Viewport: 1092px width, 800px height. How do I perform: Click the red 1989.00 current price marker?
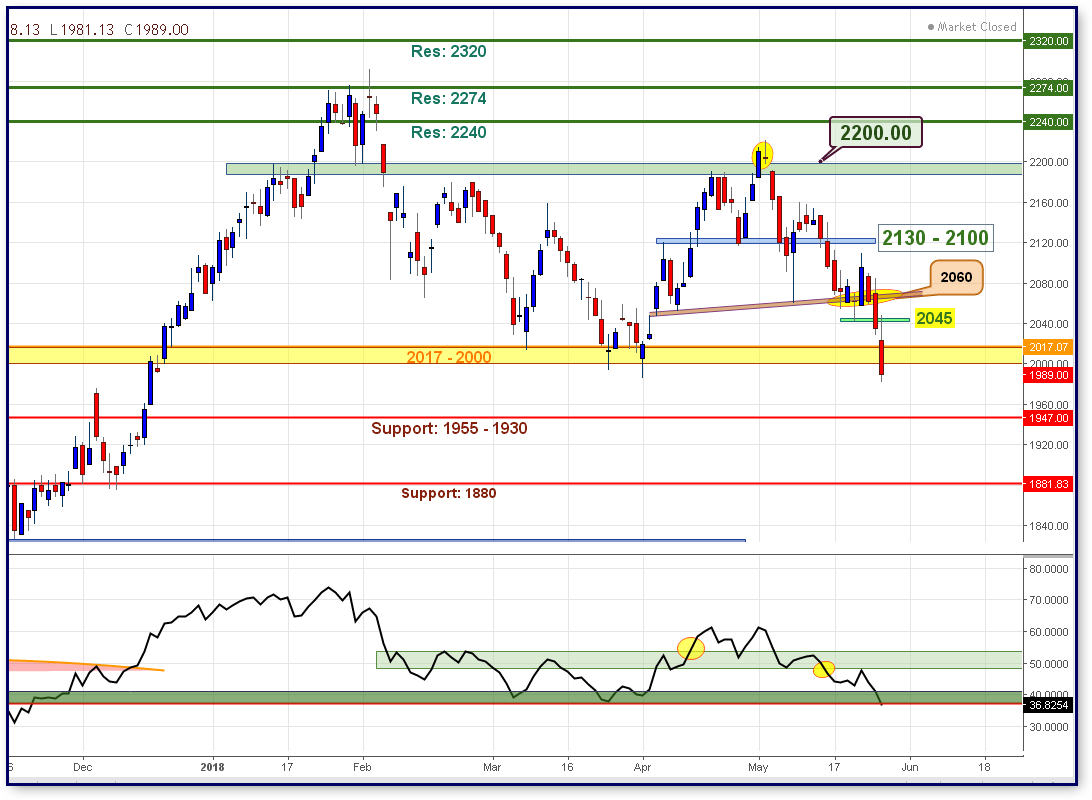coord(1046,375)
